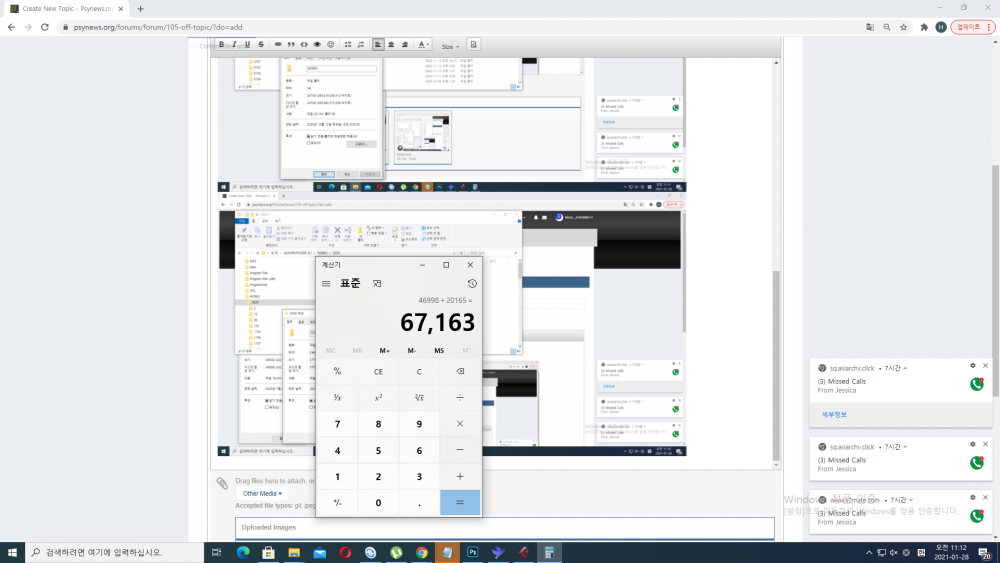This screenshot has width=1000, height=563.
Task: Open Photoshop from the Windows taskbar
Action: 472,552
